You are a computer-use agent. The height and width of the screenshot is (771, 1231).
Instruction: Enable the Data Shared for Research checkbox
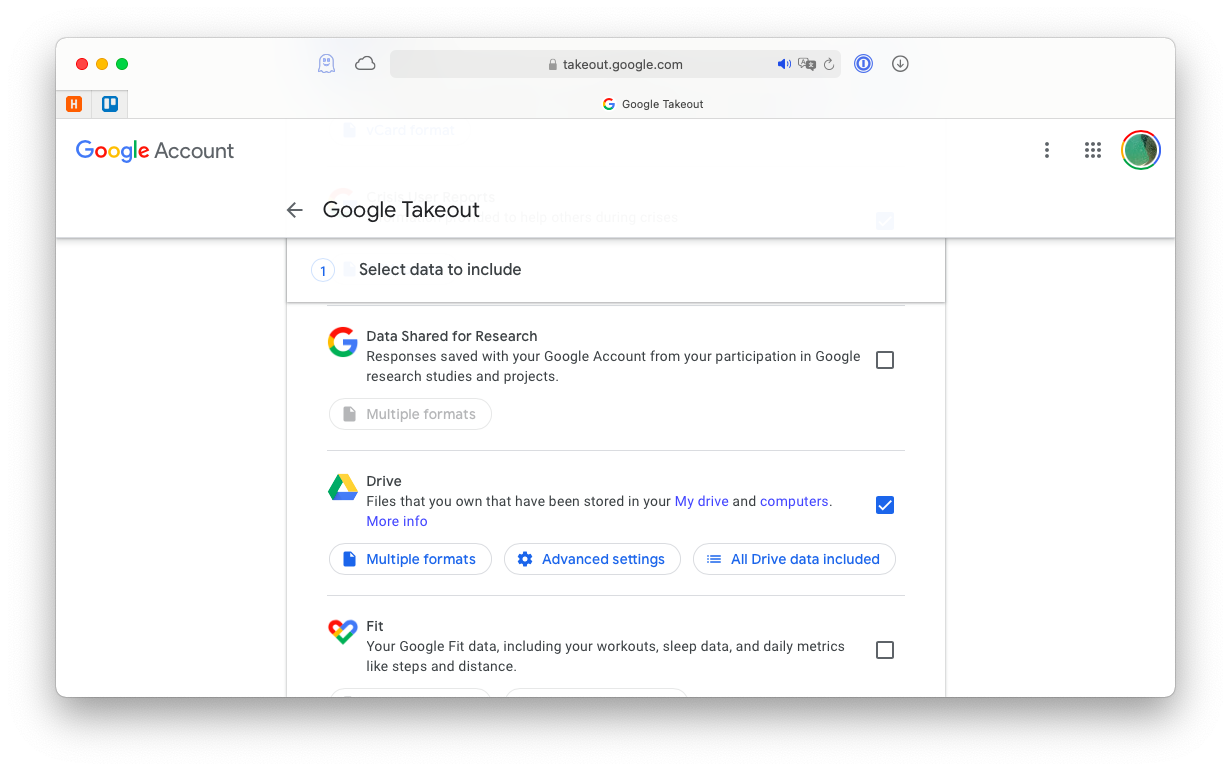click(x=884, y=359)
